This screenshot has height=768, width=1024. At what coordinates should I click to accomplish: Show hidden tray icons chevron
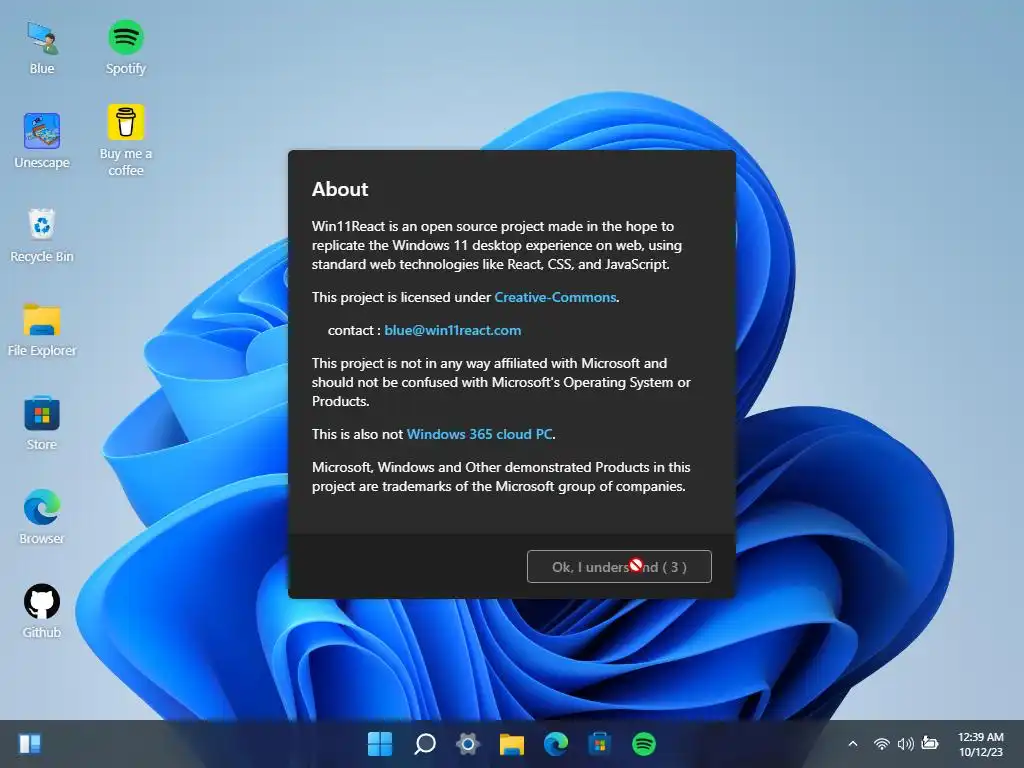(853, 744)
